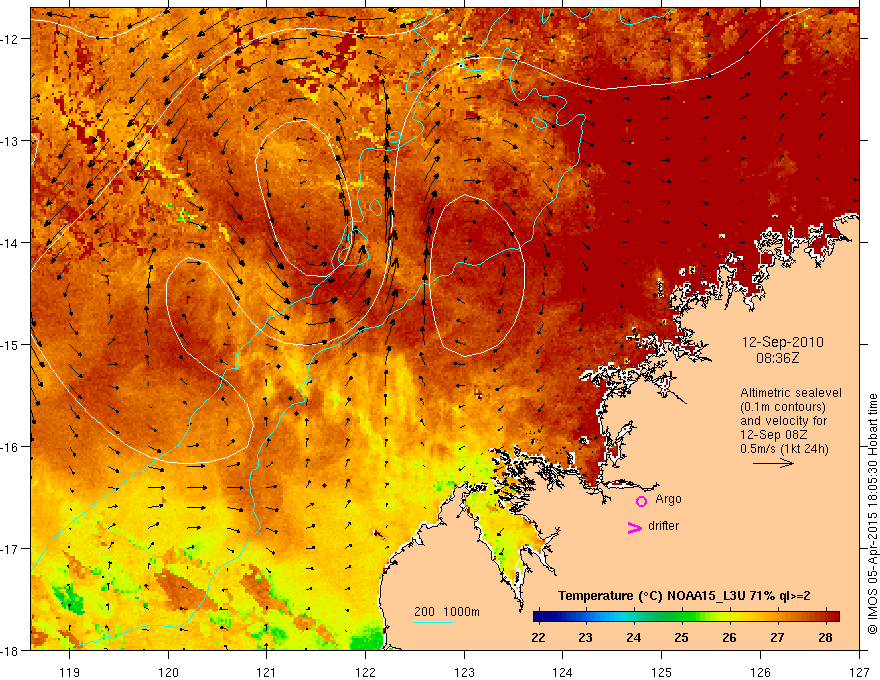Viewport: 880px width, 680px height.
Task: Click the 0.5m/s velocity reference arrow
Action: tap(773, 463)
